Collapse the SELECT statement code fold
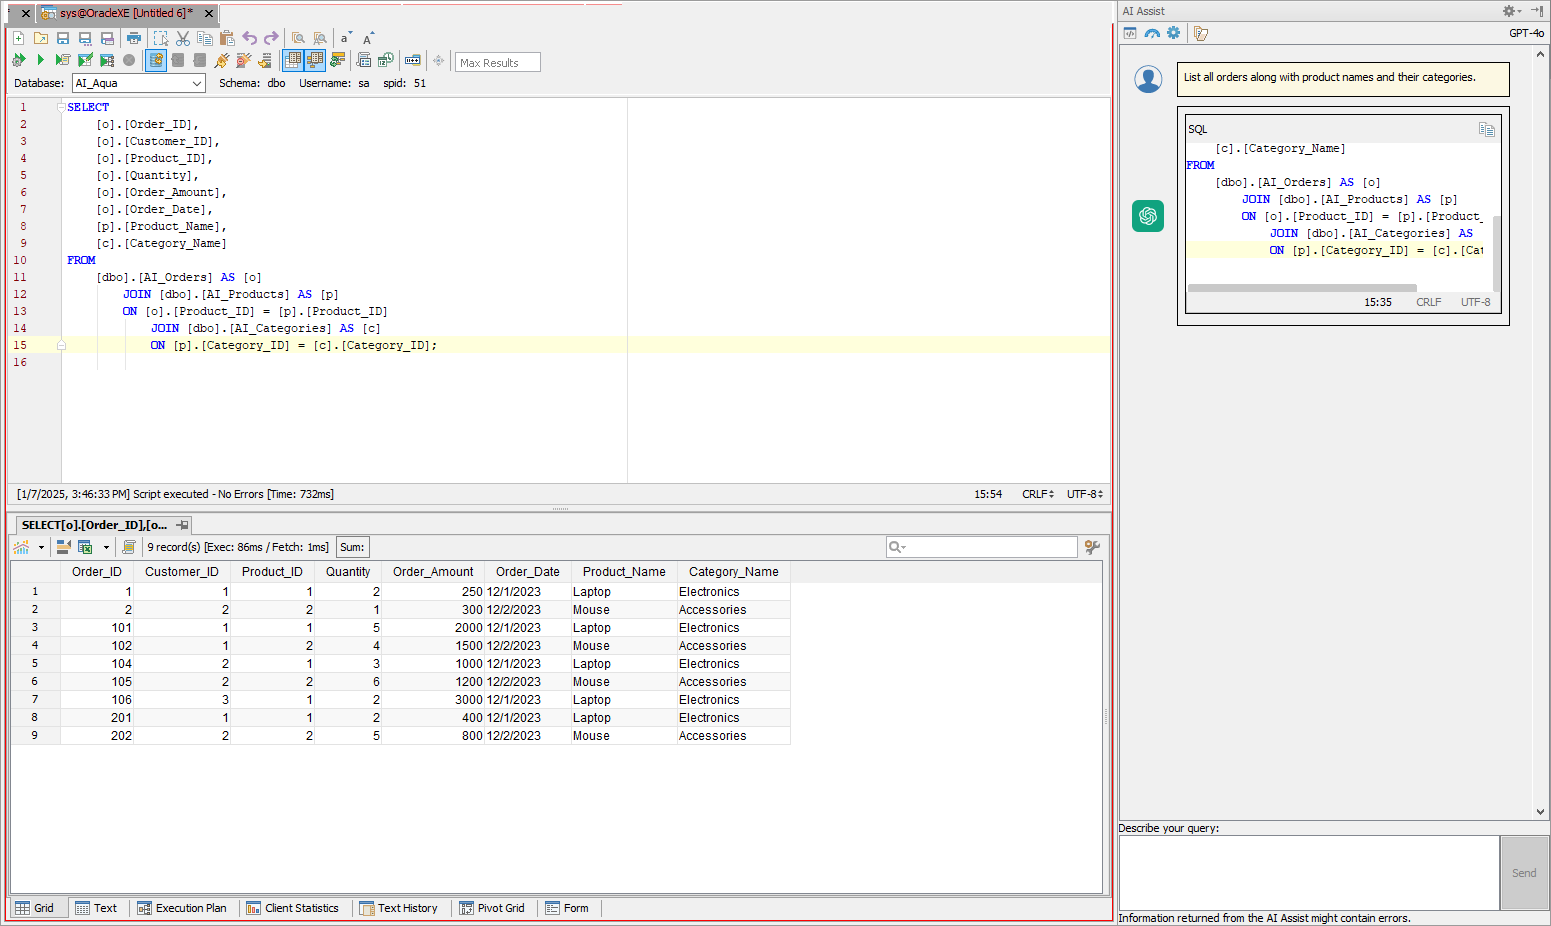 [61, 107]
